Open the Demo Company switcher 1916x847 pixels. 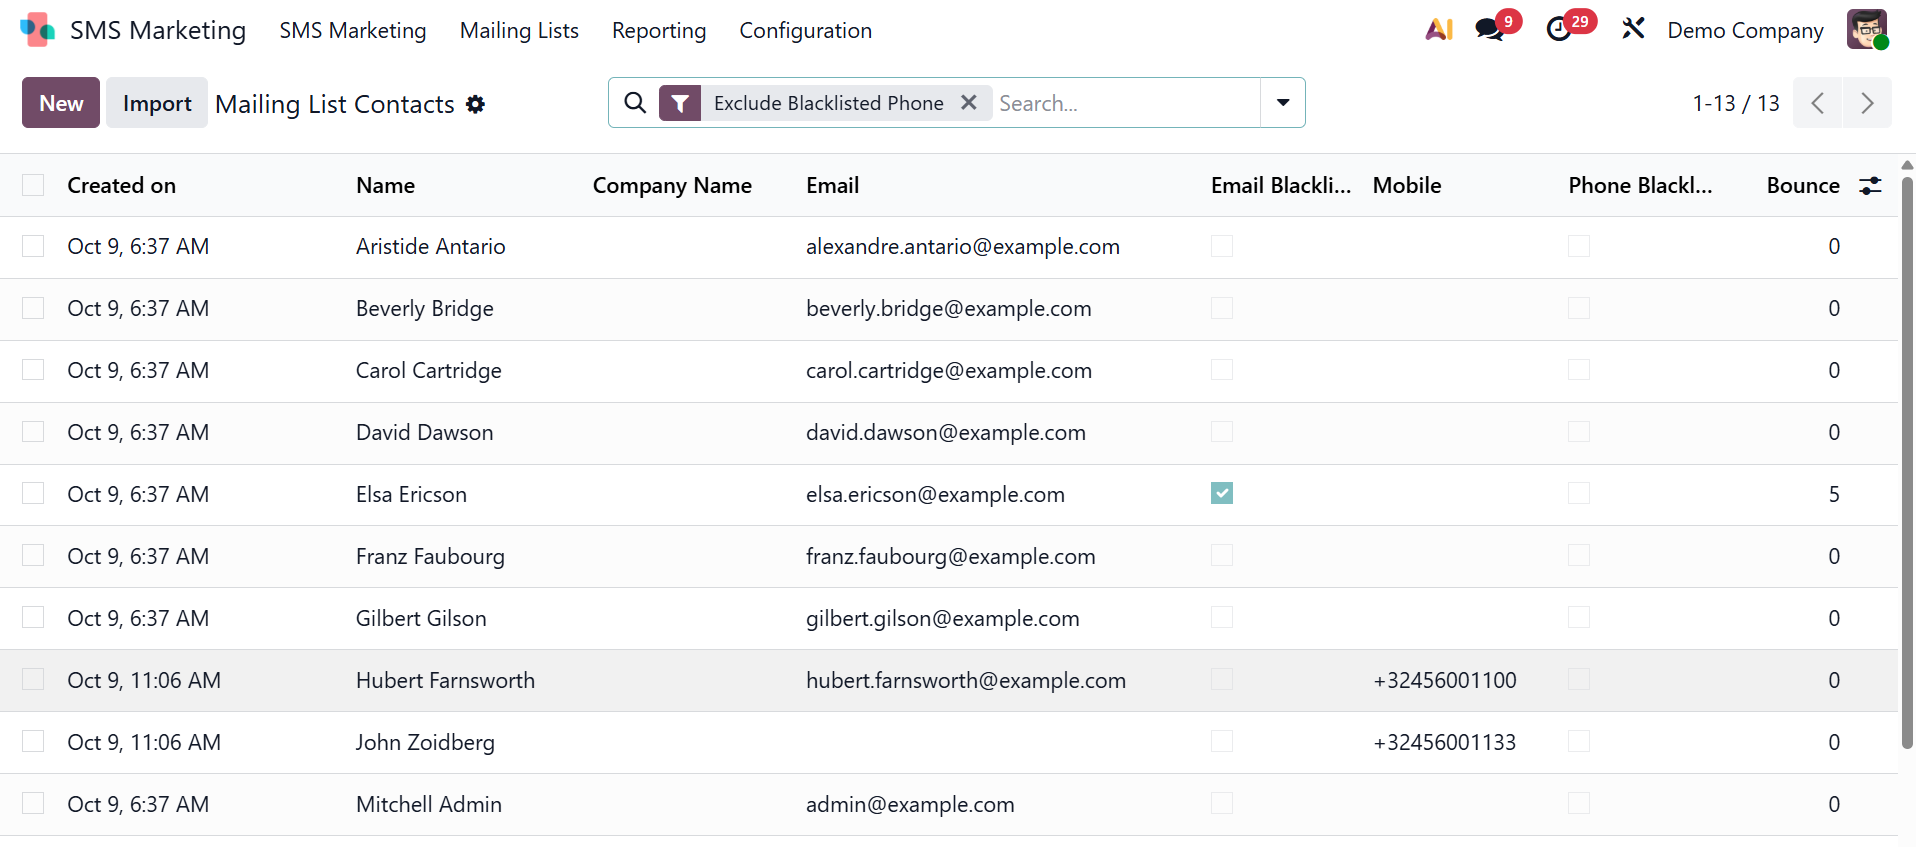point(1745,31)
